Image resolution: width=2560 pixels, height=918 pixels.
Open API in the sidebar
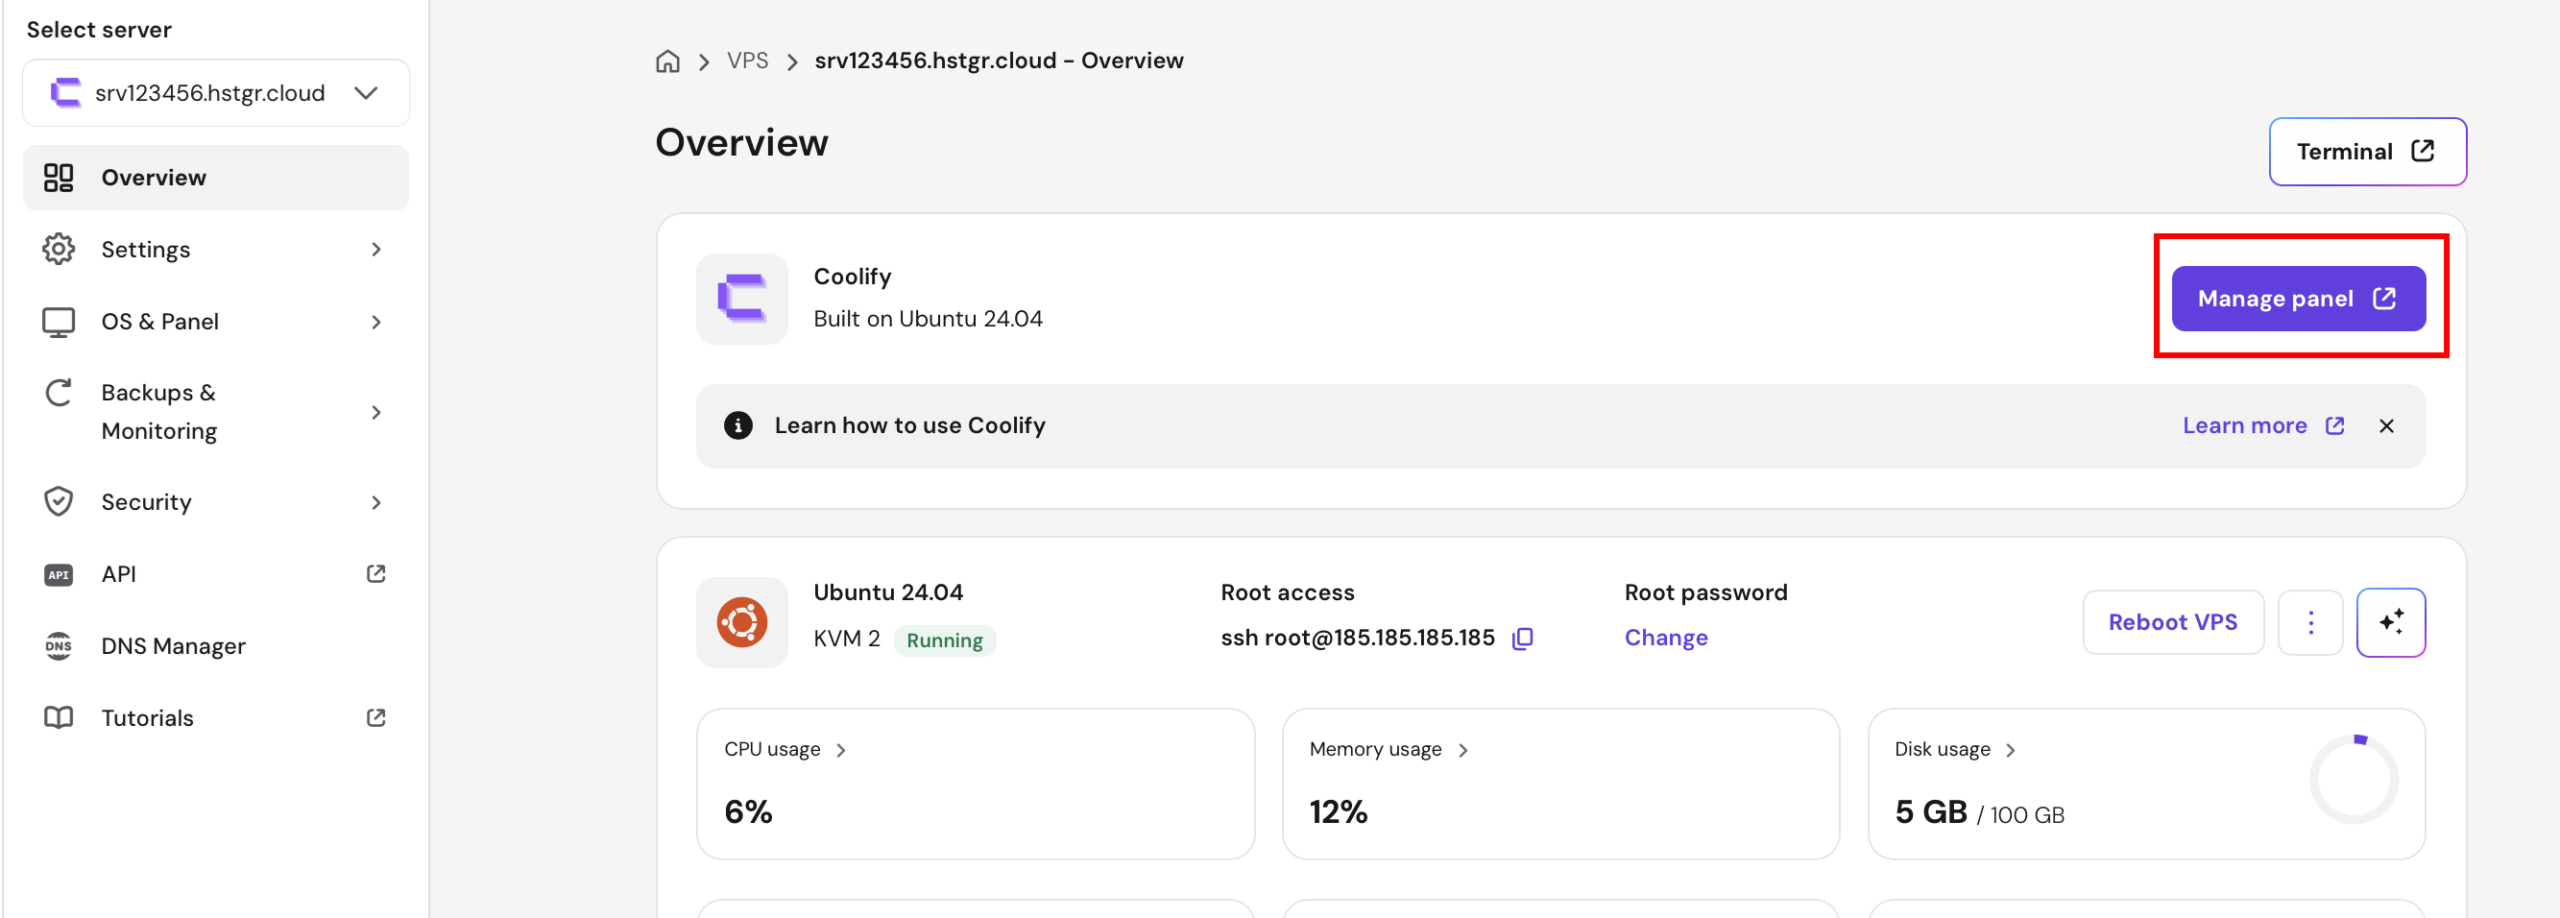216,574
